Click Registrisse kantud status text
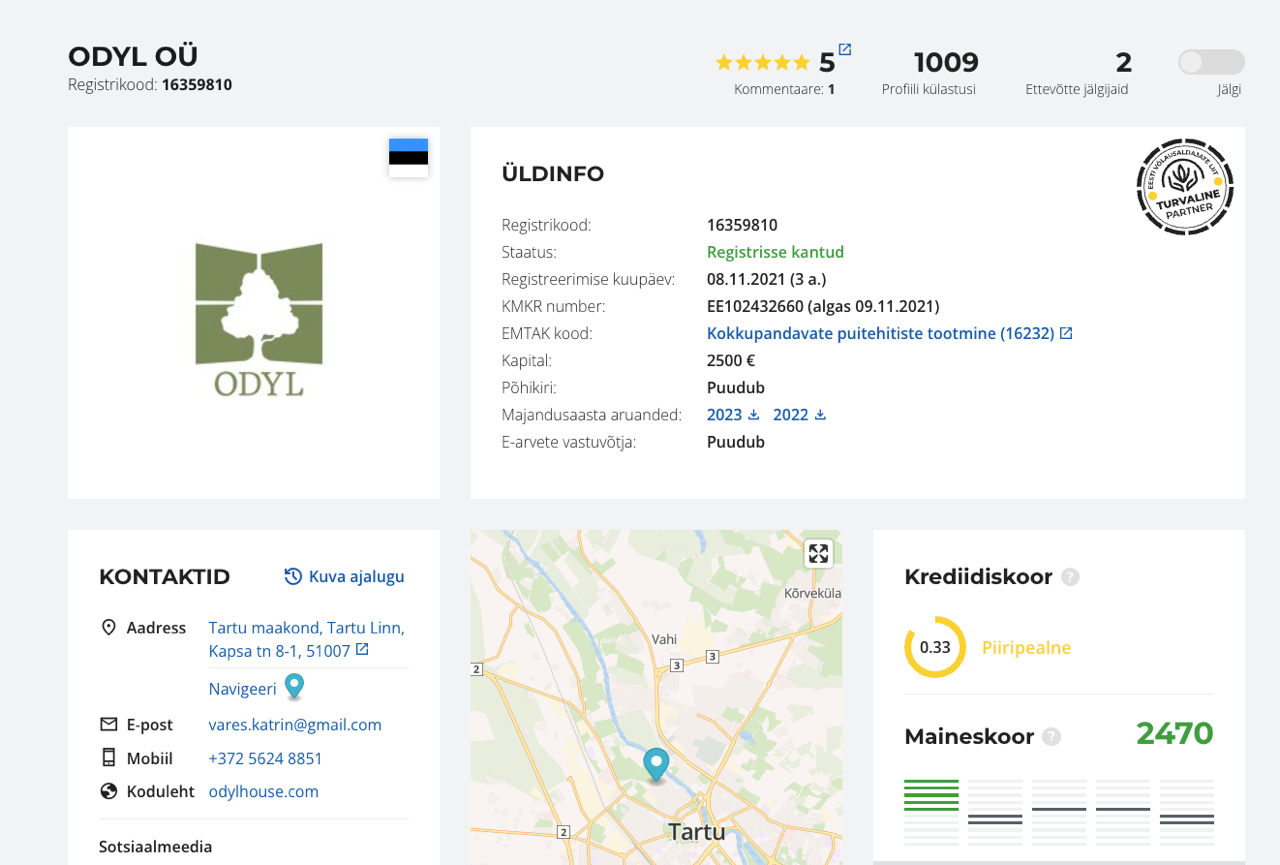 pyautogui.click(x=775, y=252)
